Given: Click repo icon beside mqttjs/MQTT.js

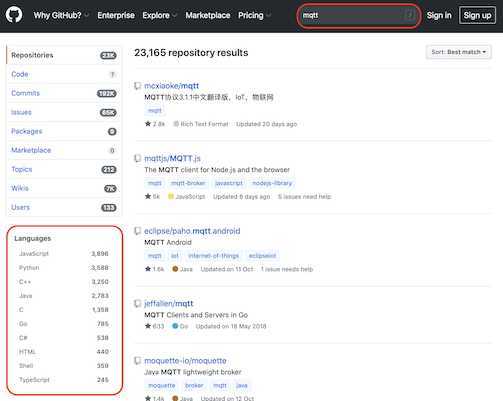Looking at the screenshot, I should [137, 158].
